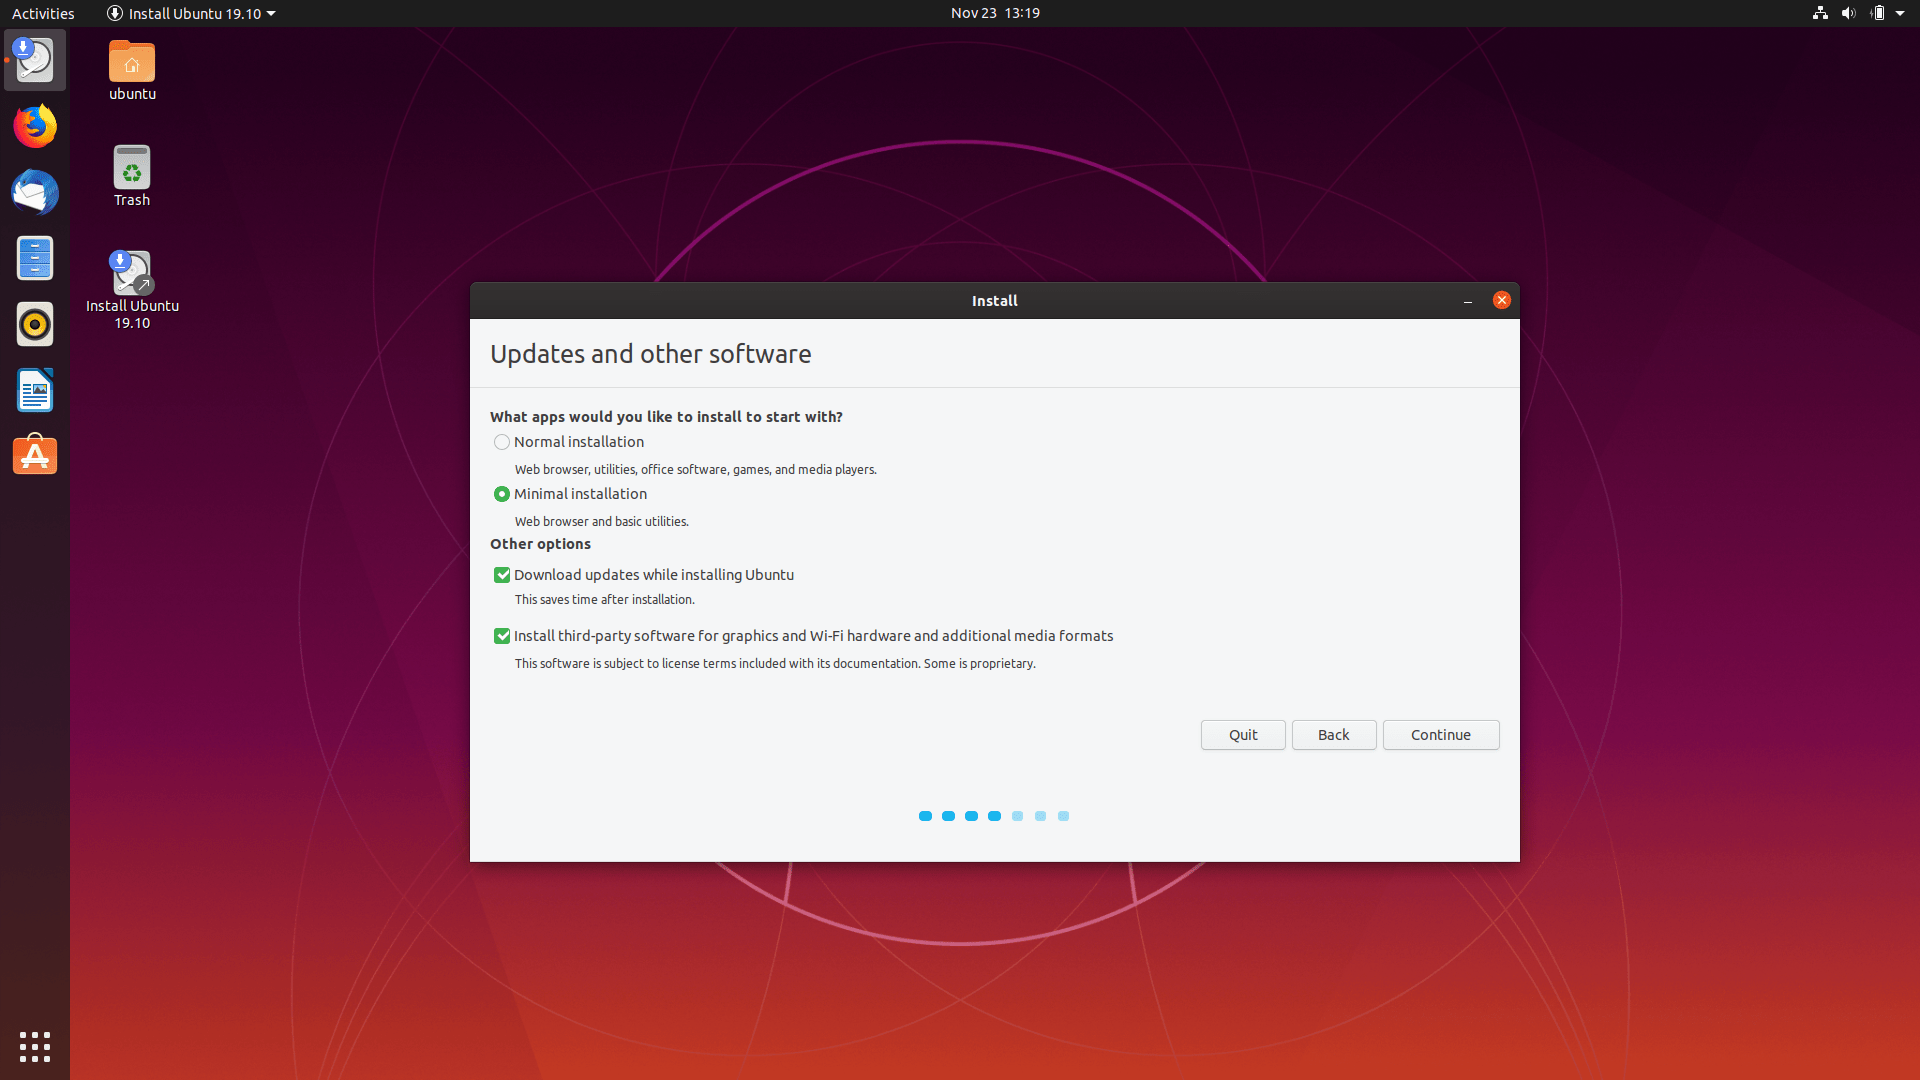Image resolution: width=1920 pixels, height=1080 pixels.
Task: Open the Files manager in dock
Action: point(35,259)
